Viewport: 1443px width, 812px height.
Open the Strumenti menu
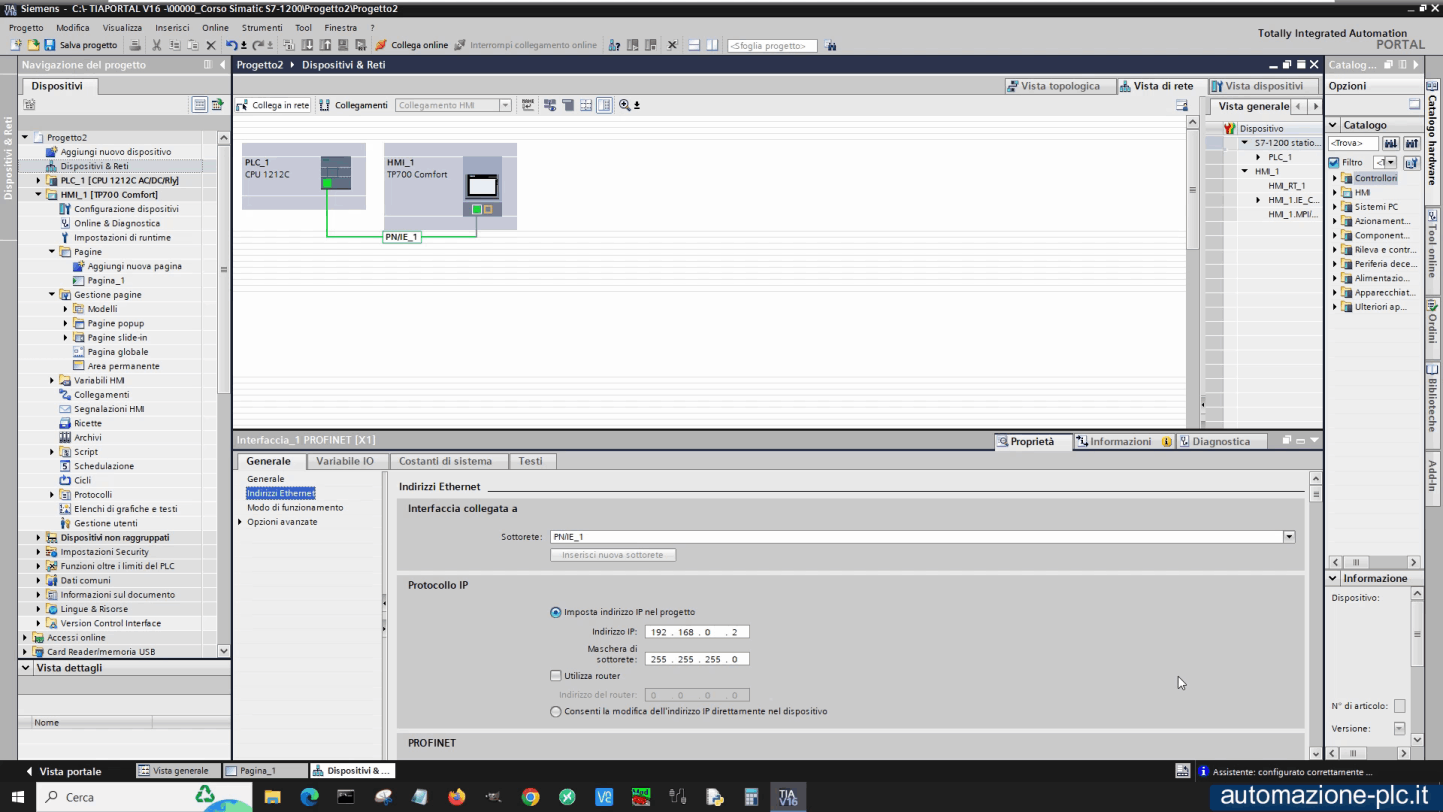click(x=262, y=28)
